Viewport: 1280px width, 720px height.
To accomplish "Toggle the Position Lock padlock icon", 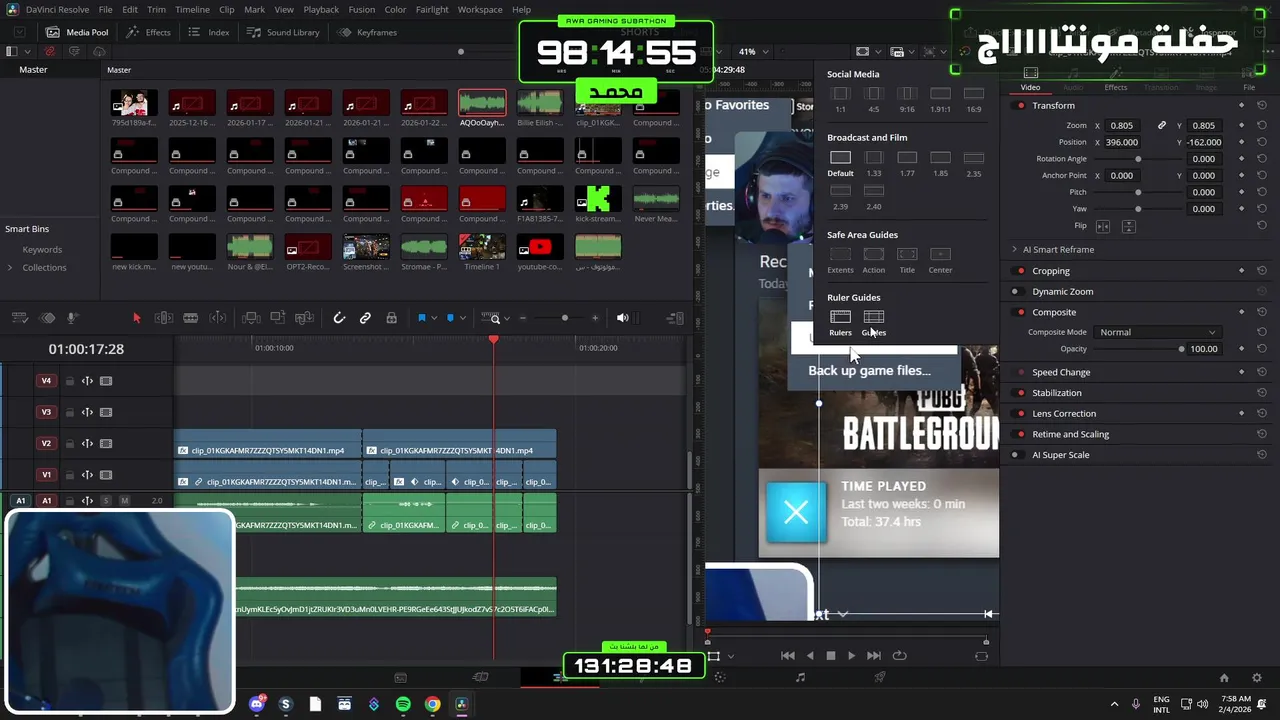I will [x=391, y=318].
